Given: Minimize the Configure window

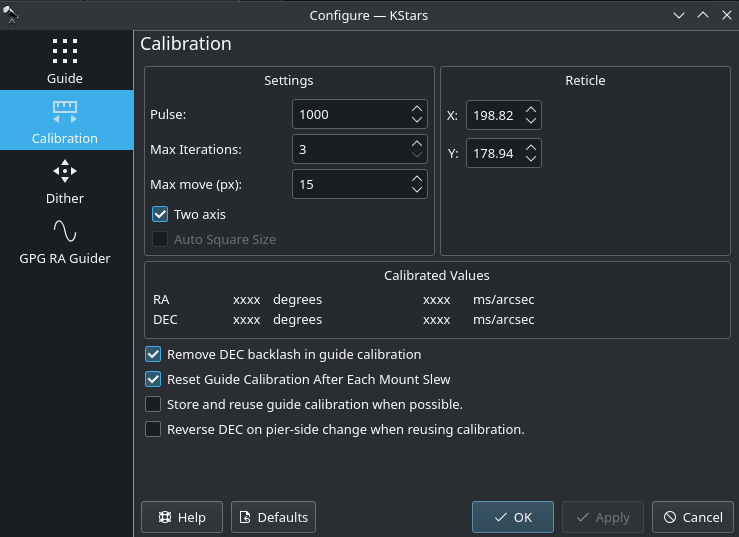Looking at the screenshot, I should pos(679,15).
